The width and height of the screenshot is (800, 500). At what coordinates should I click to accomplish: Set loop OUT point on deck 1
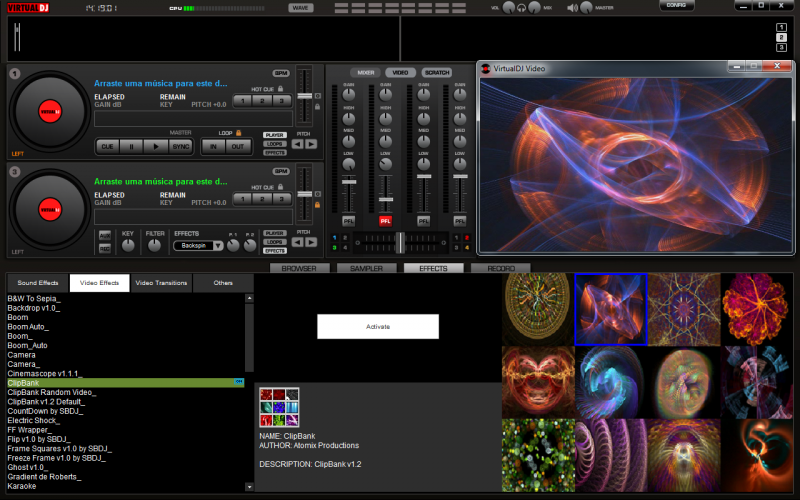coord(238,146)
